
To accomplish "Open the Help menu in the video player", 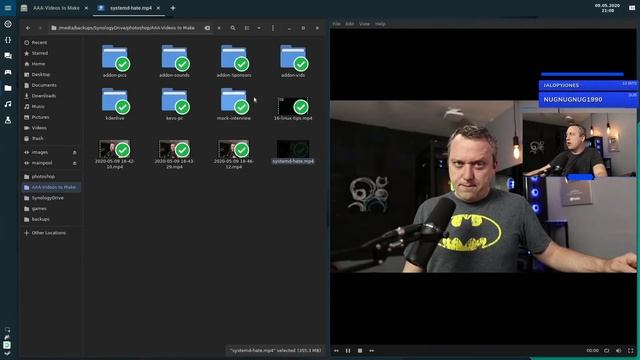I will pos(380,24).
